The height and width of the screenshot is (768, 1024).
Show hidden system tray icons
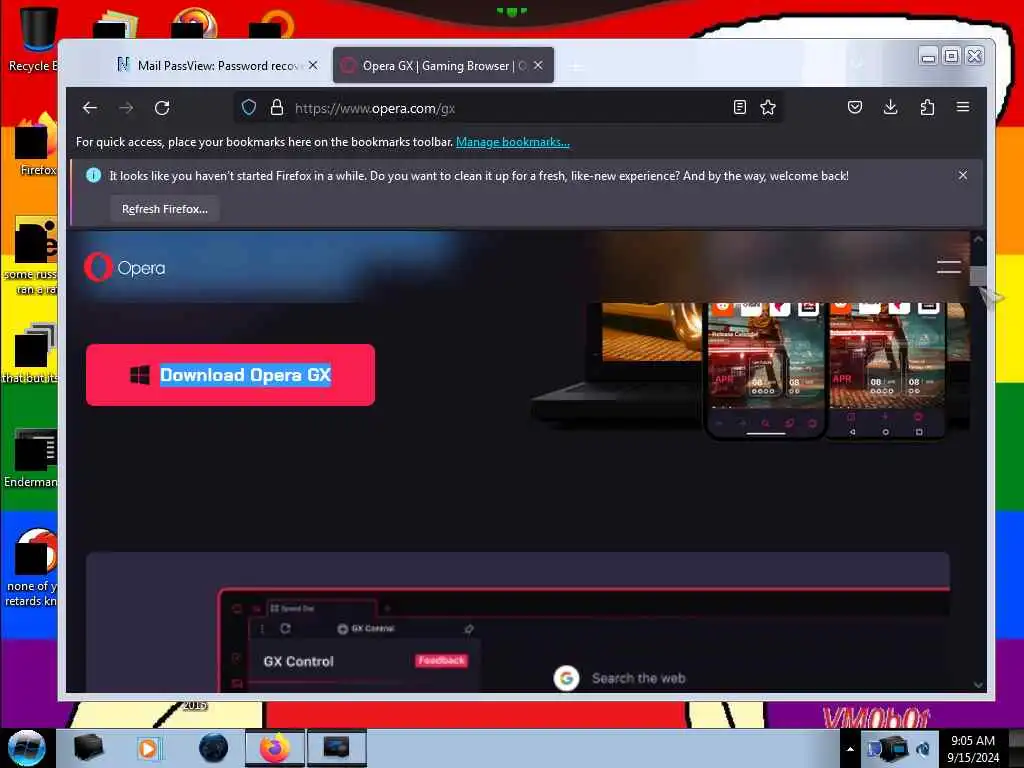click(x=850, y=749)
